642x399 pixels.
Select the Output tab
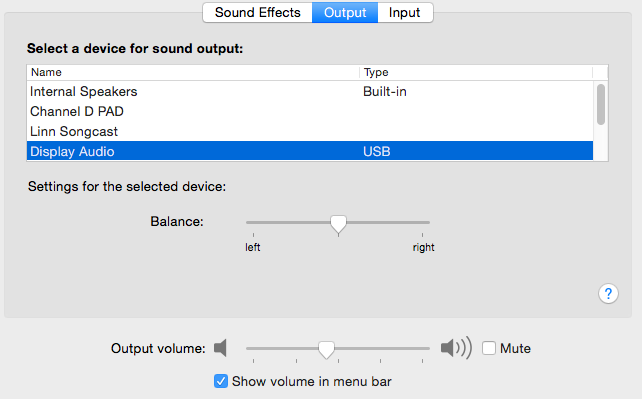coord(345,13)
